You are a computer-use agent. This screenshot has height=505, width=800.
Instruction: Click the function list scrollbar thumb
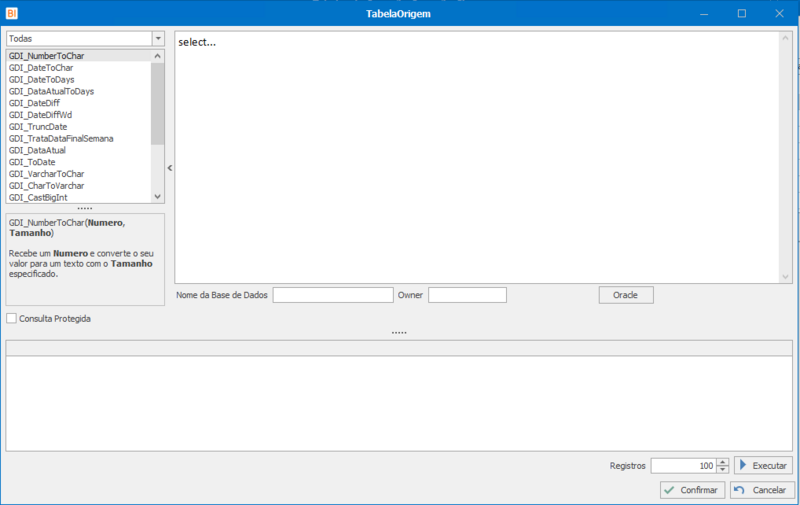tap(158, 104)
